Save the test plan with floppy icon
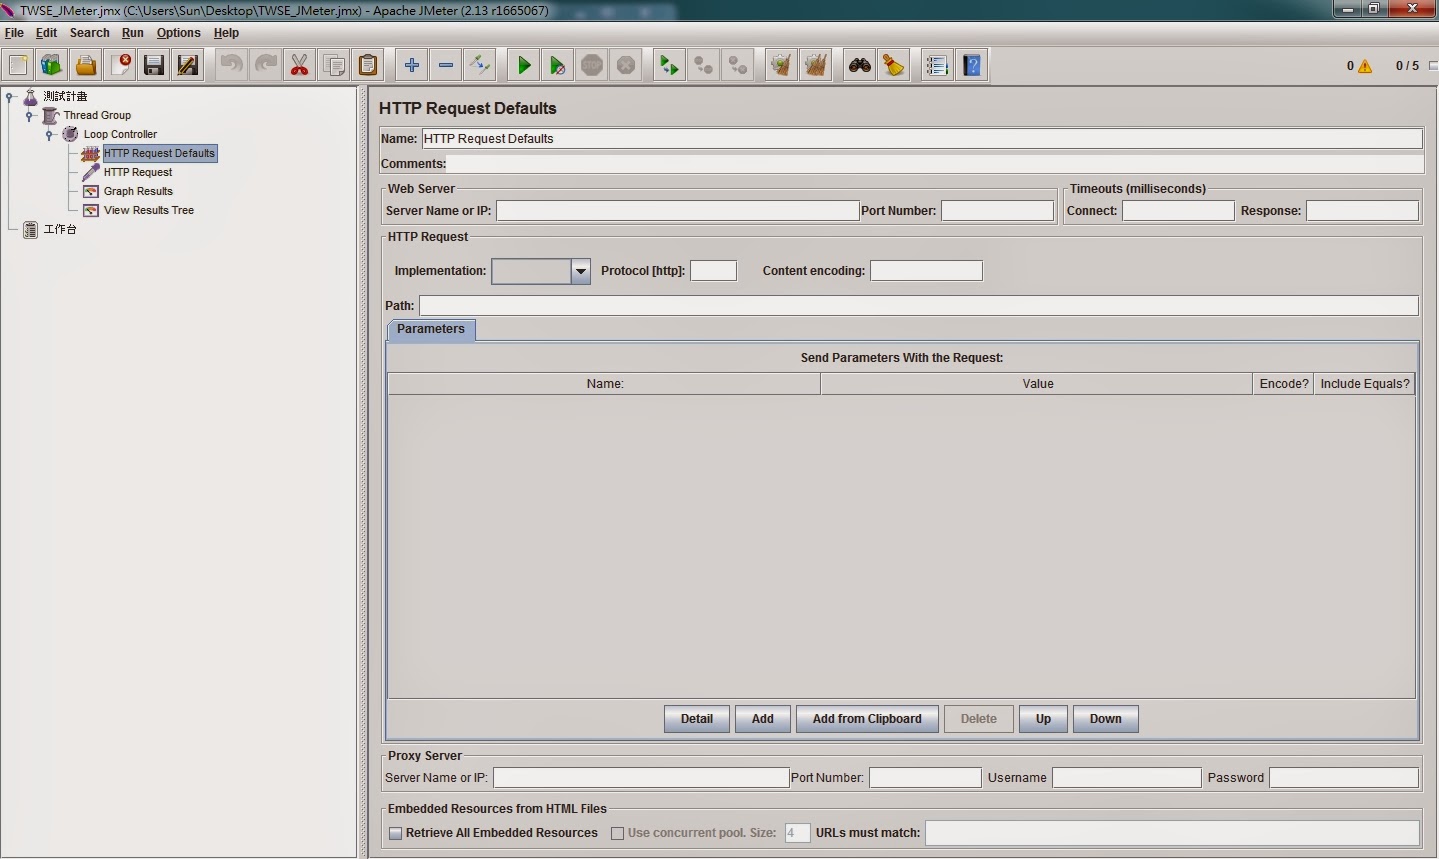 click(x=154, y=66)
